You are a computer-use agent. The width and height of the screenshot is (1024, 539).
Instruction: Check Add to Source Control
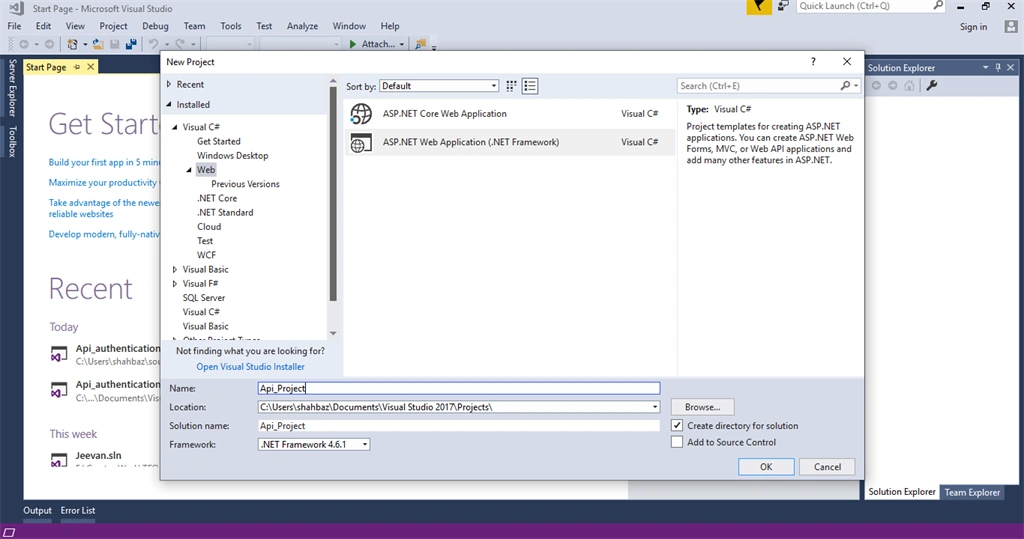677,442
